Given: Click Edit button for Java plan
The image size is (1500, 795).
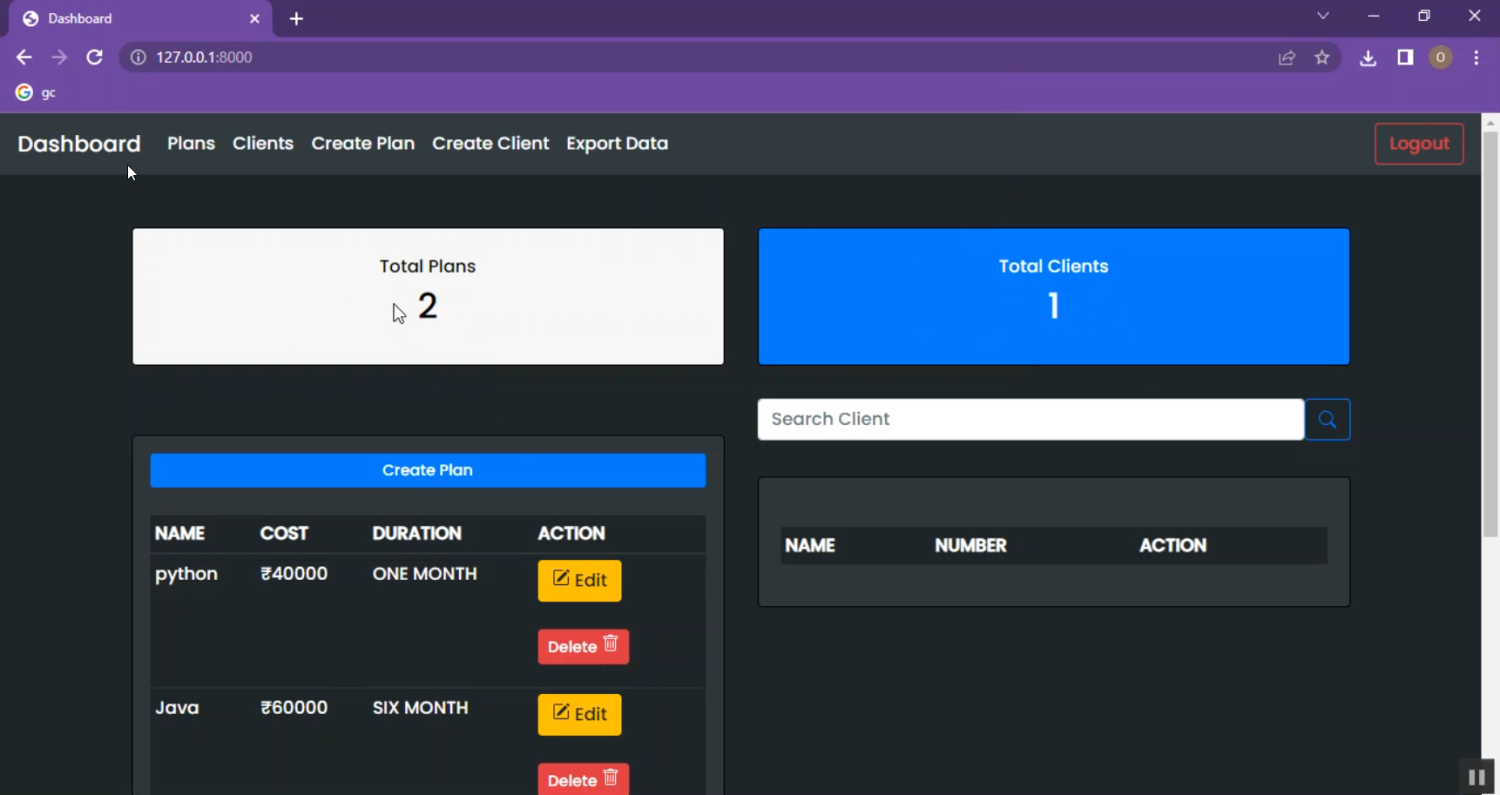Looking at the screenshot, I should [579, 715].
